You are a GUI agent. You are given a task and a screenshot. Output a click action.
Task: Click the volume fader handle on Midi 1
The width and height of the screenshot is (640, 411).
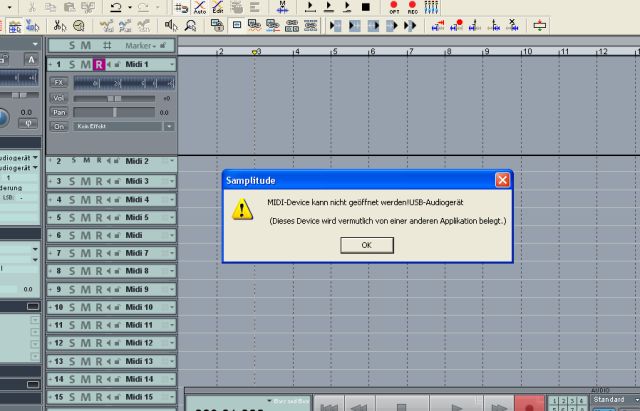(114, 98)
